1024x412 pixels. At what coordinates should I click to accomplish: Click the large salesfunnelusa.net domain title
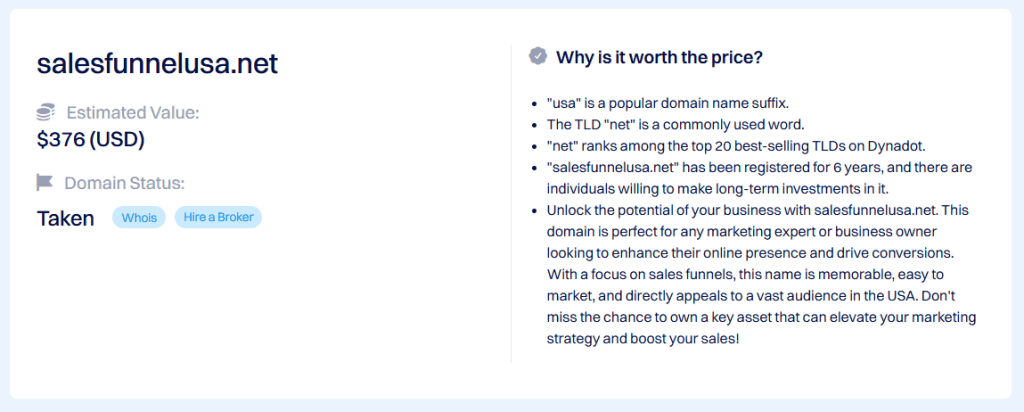157,64
